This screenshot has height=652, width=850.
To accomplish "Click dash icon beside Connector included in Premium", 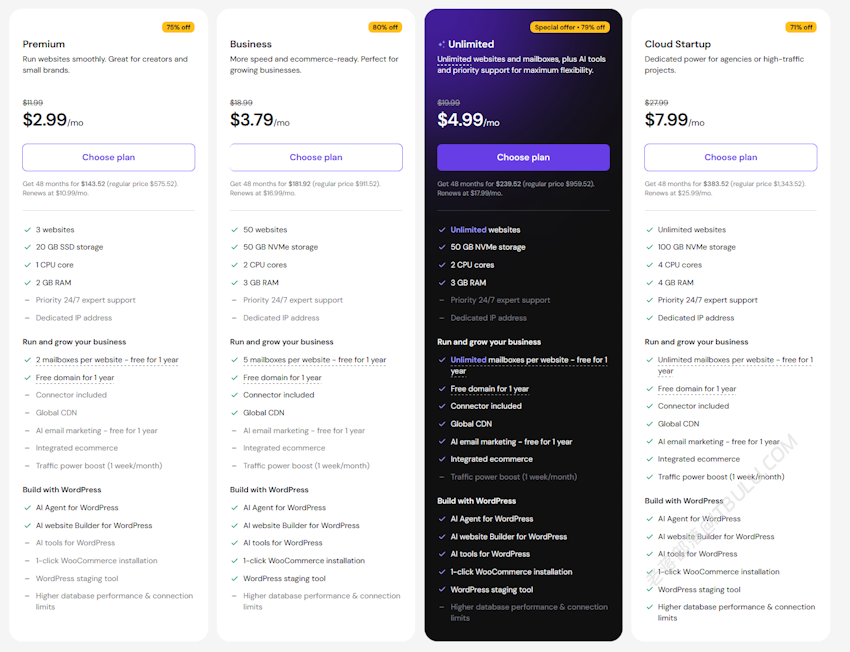I will [x=27, y=395].
